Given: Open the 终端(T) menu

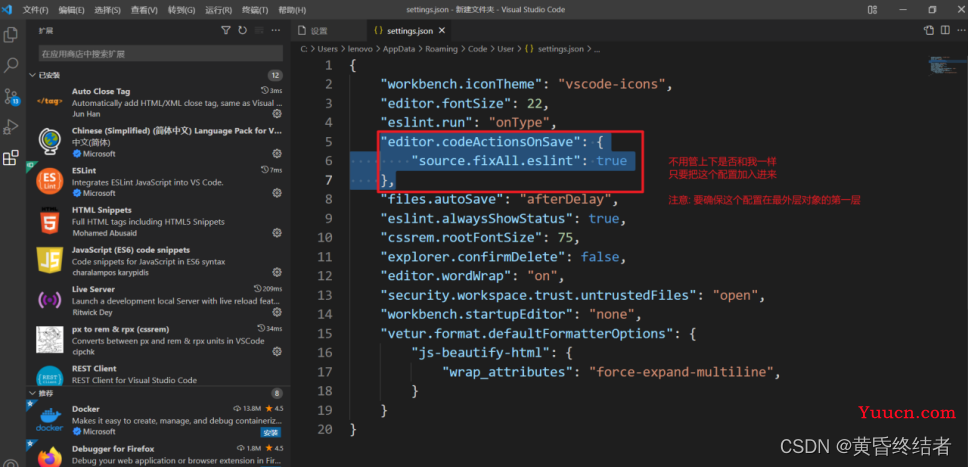Looking at the screenshot, I should click(x=254, y=10).
